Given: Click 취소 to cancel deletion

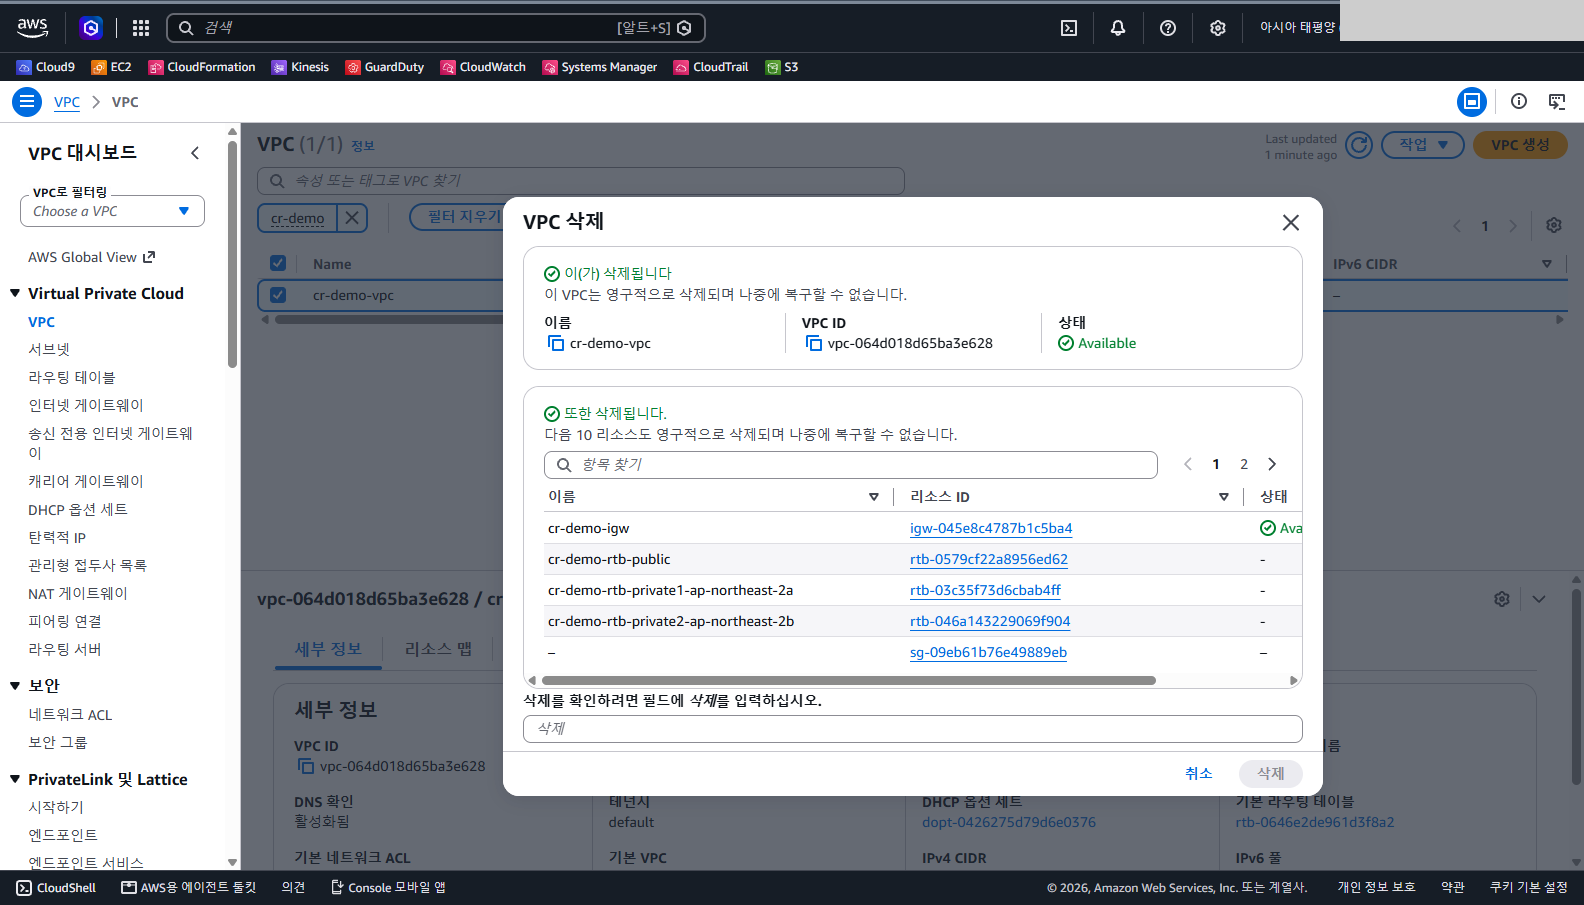Looking at the screenshot, I should coord(1198,773).
